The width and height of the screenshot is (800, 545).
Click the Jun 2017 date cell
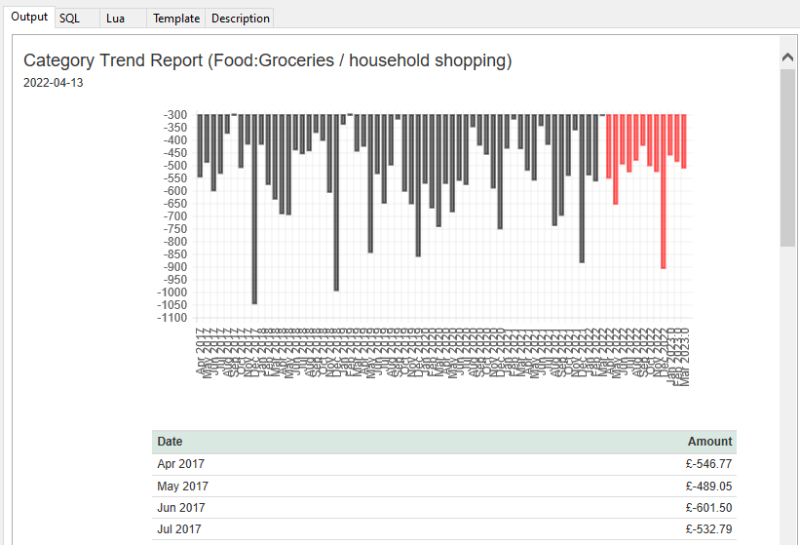[183, 508]
